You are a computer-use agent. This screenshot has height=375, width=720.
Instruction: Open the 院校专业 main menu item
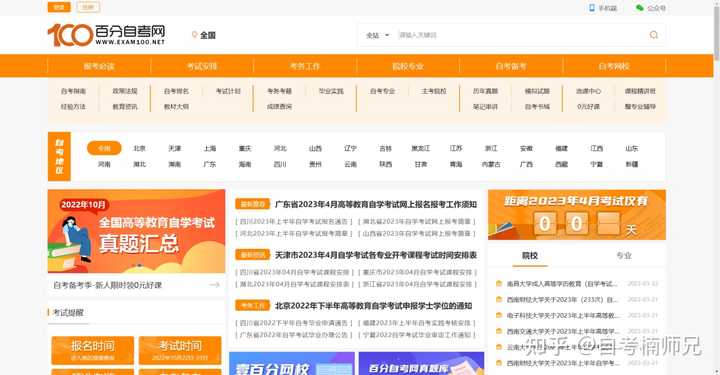coord(408,66)
